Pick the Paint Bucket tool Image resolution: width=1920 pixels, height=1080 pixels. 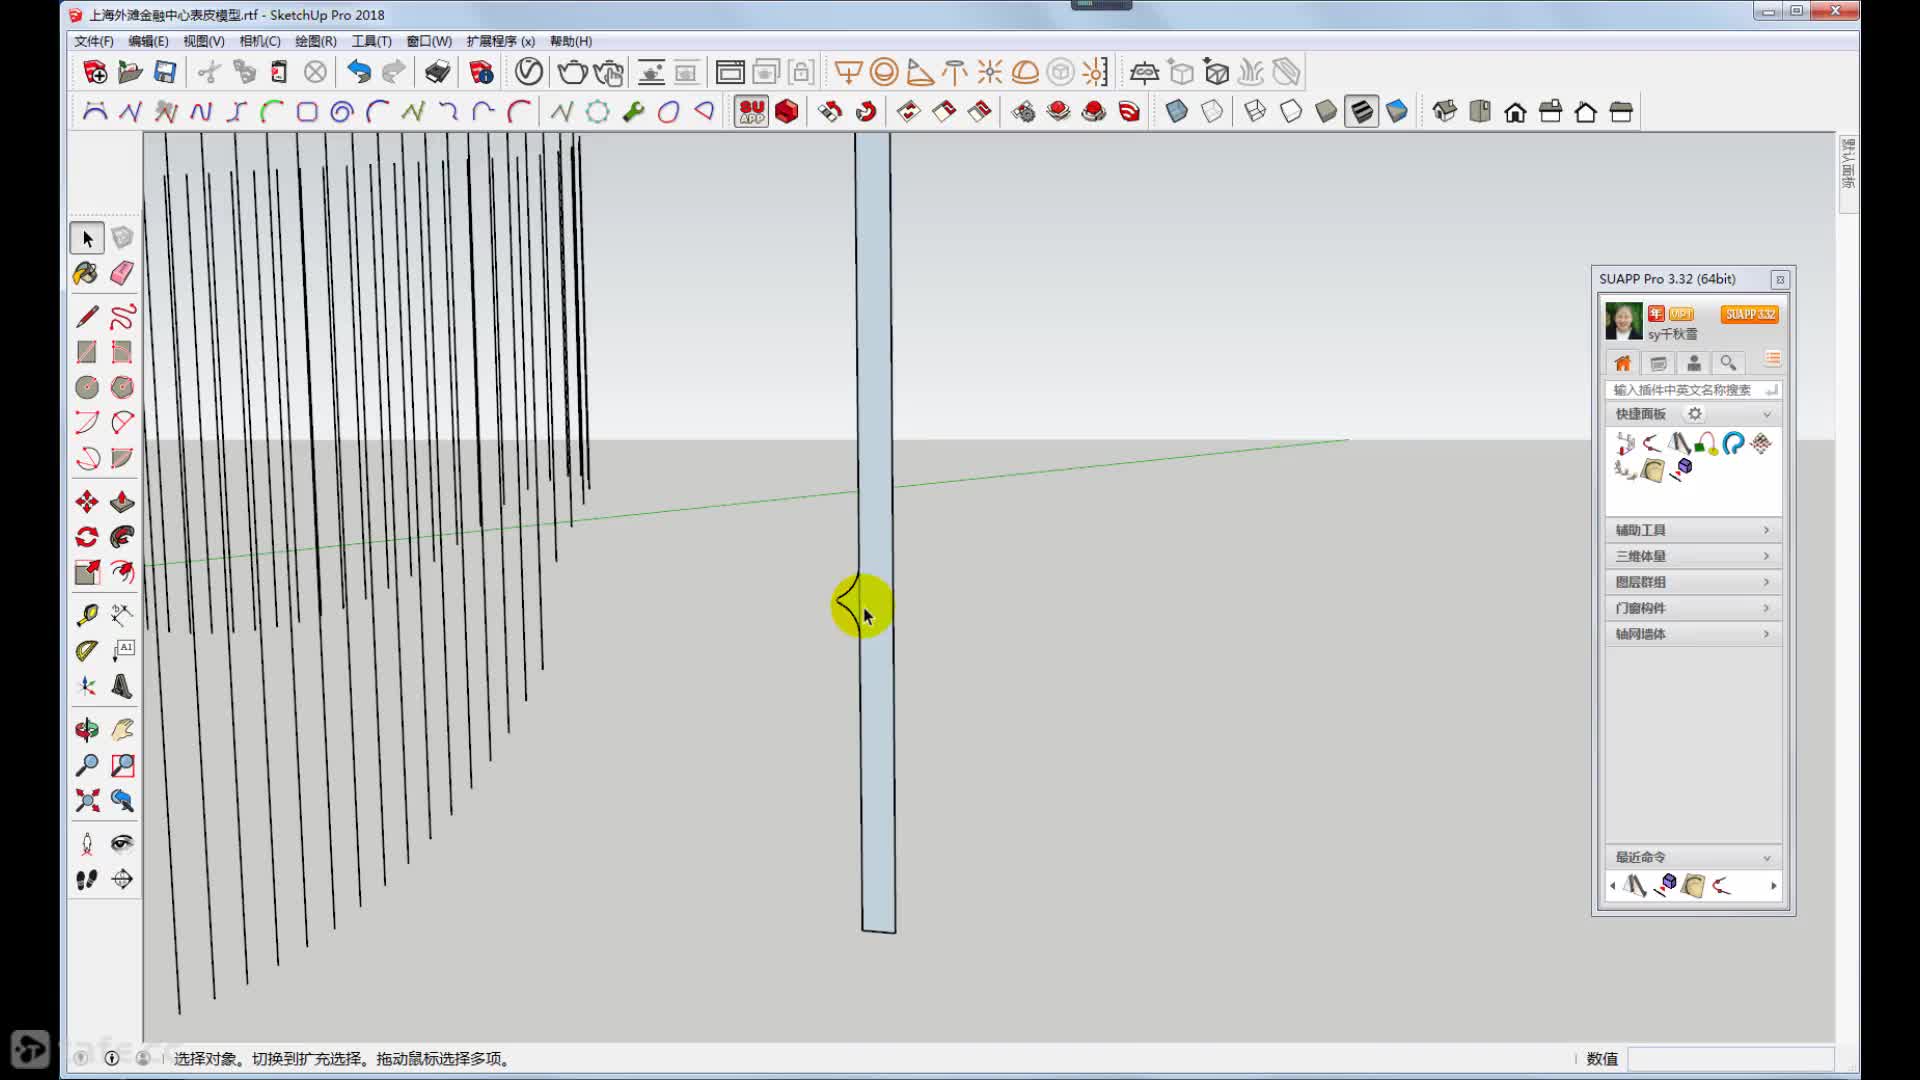[x=87, y=273]
